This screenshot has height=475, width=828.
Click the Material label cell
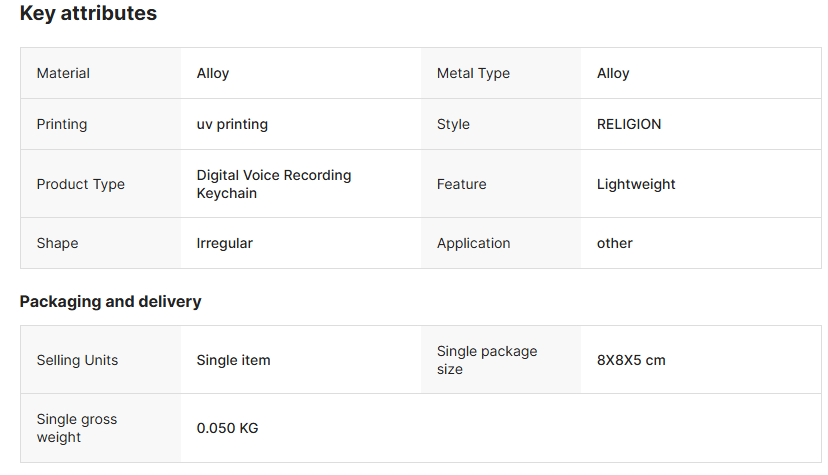63,73
